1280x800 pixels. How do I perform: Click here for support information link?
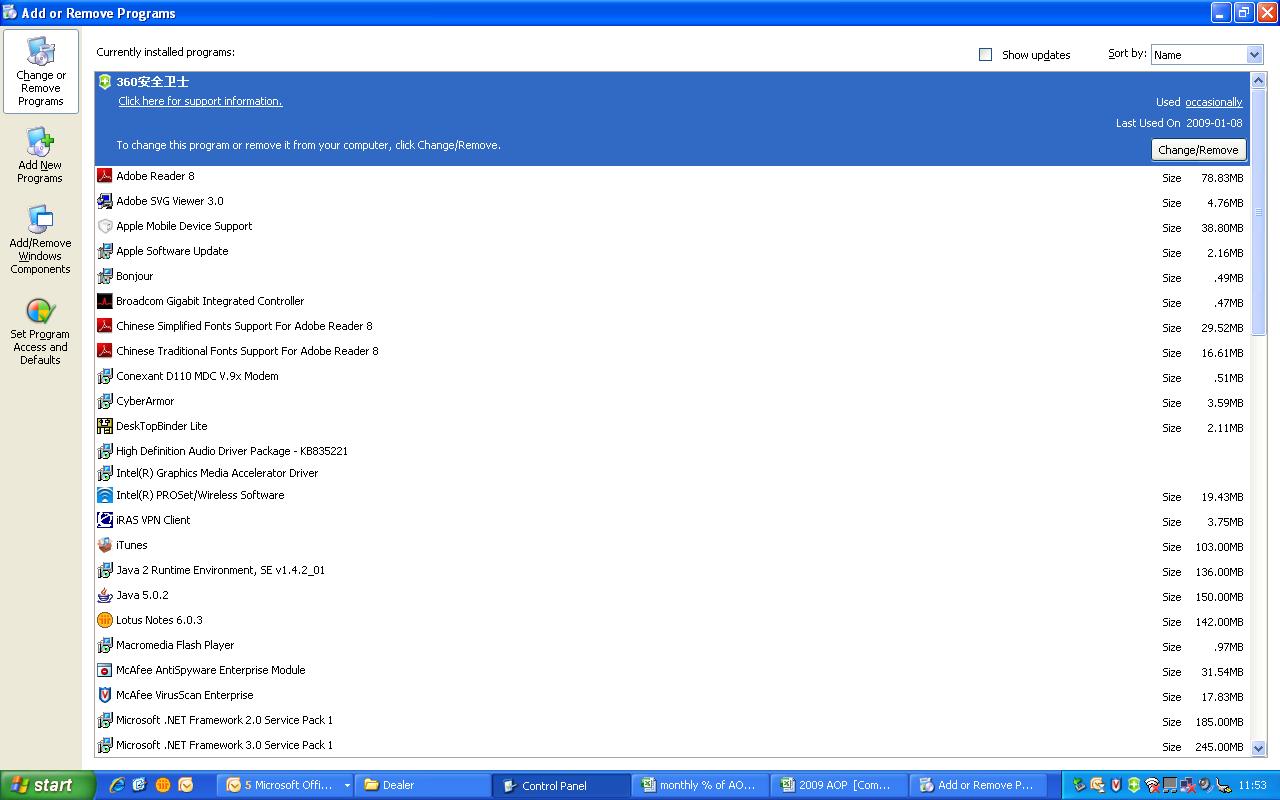point(200,101)
